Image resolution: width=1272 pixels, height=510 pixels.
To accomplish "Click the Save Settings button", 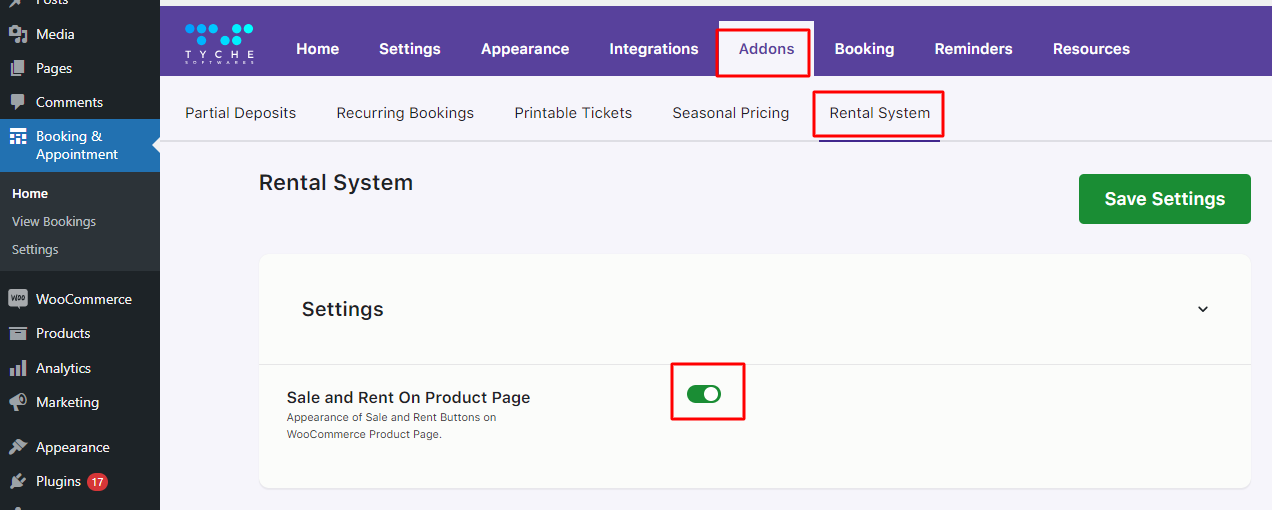I will pyautogui.click(x=1165, y=199).
